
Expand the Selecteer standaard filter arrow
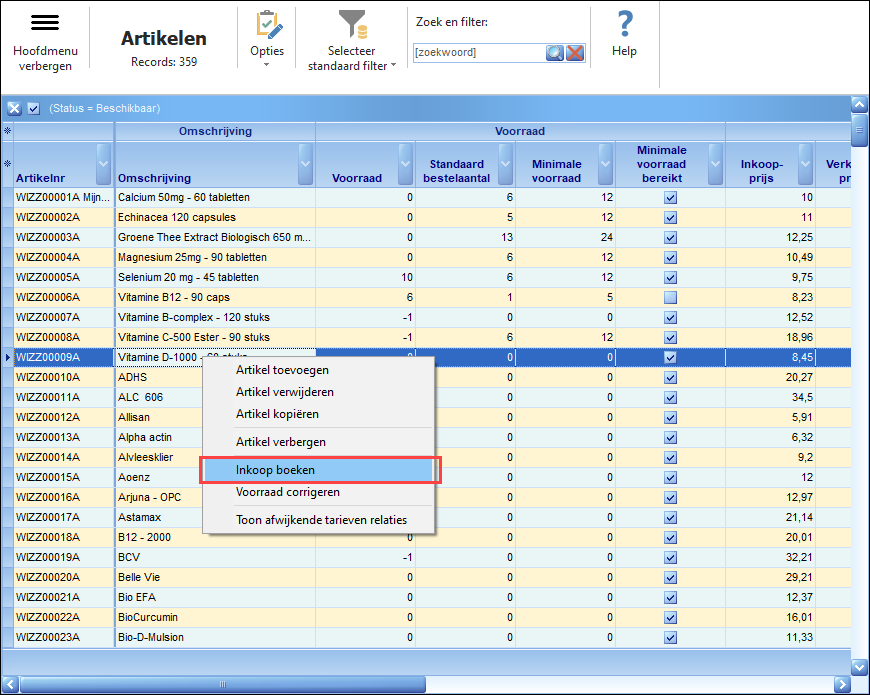click(x=393, y=65)
